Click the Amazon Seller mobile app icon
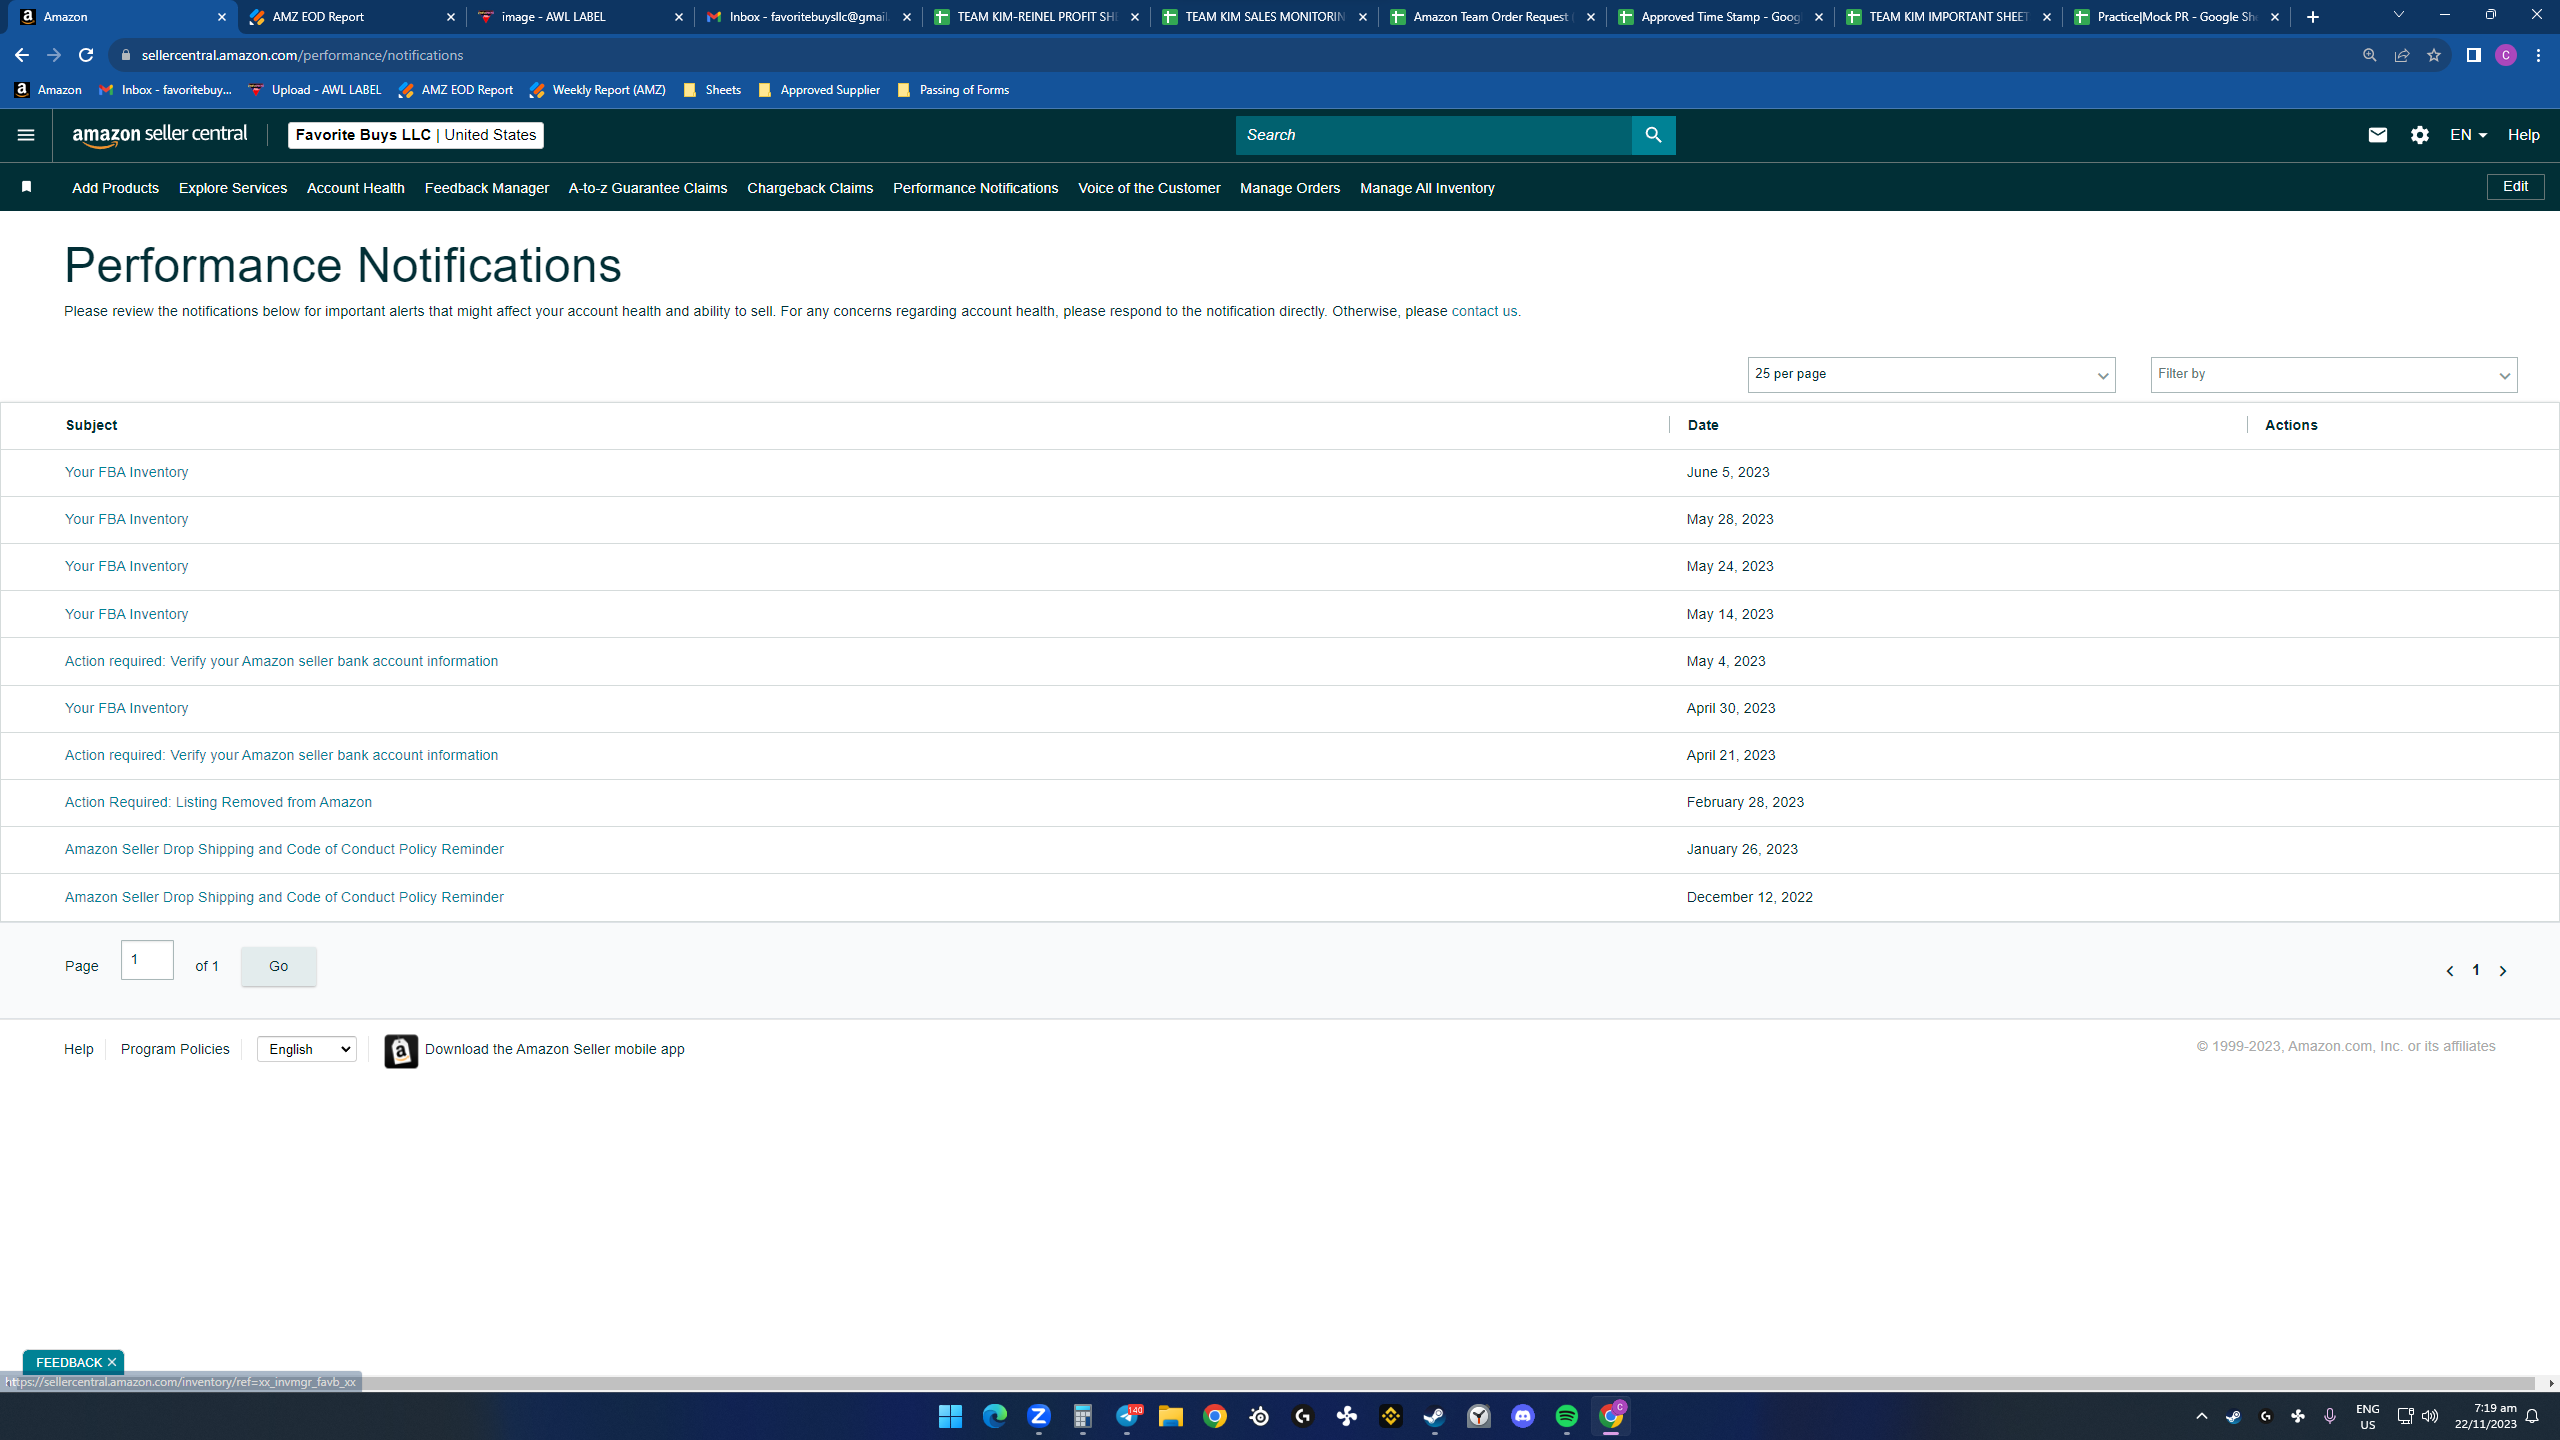2560x1440 pixels. [401, 1051]
